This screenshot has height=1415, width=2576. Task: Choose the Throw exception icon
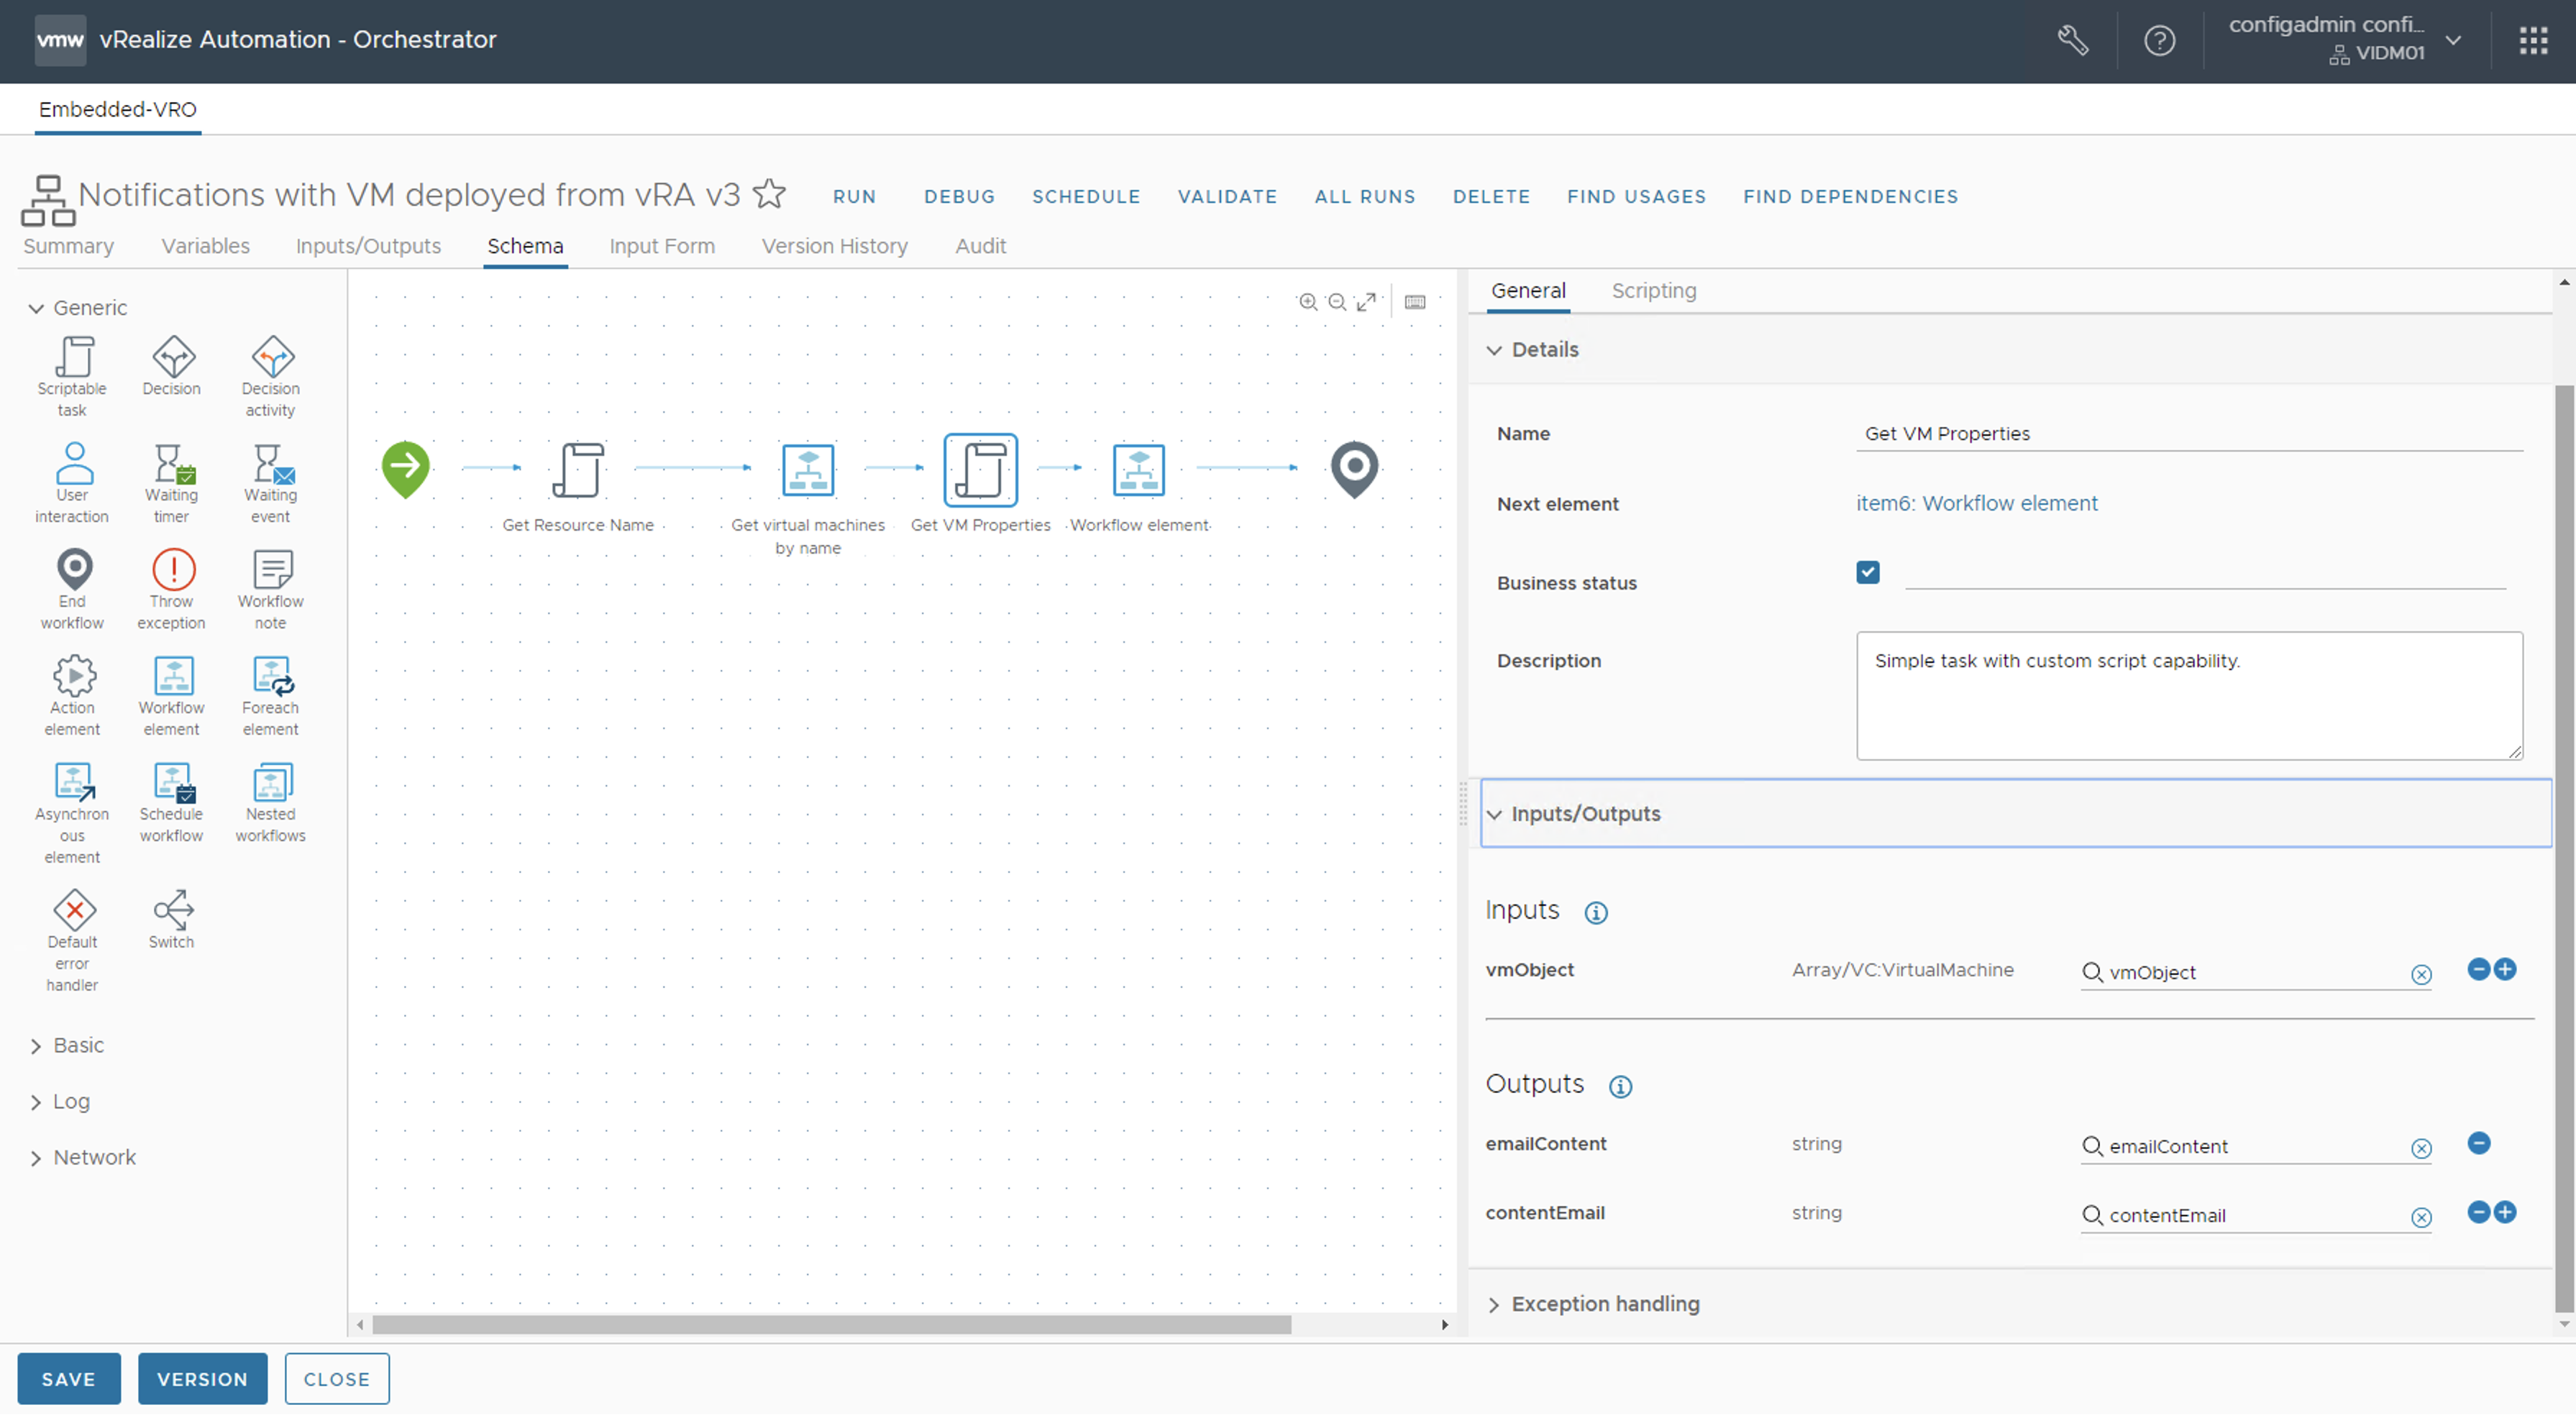(172, 570)
